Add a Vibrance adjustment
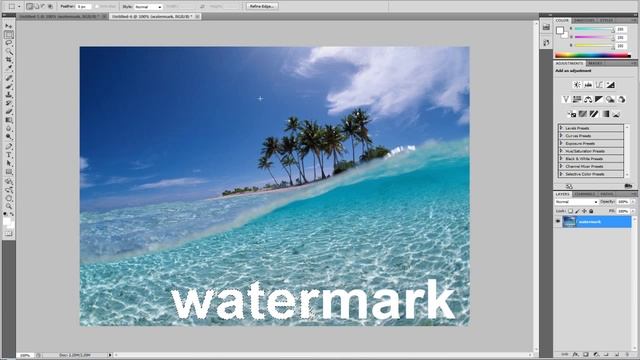640x360 pixels. tap(566, 99)
